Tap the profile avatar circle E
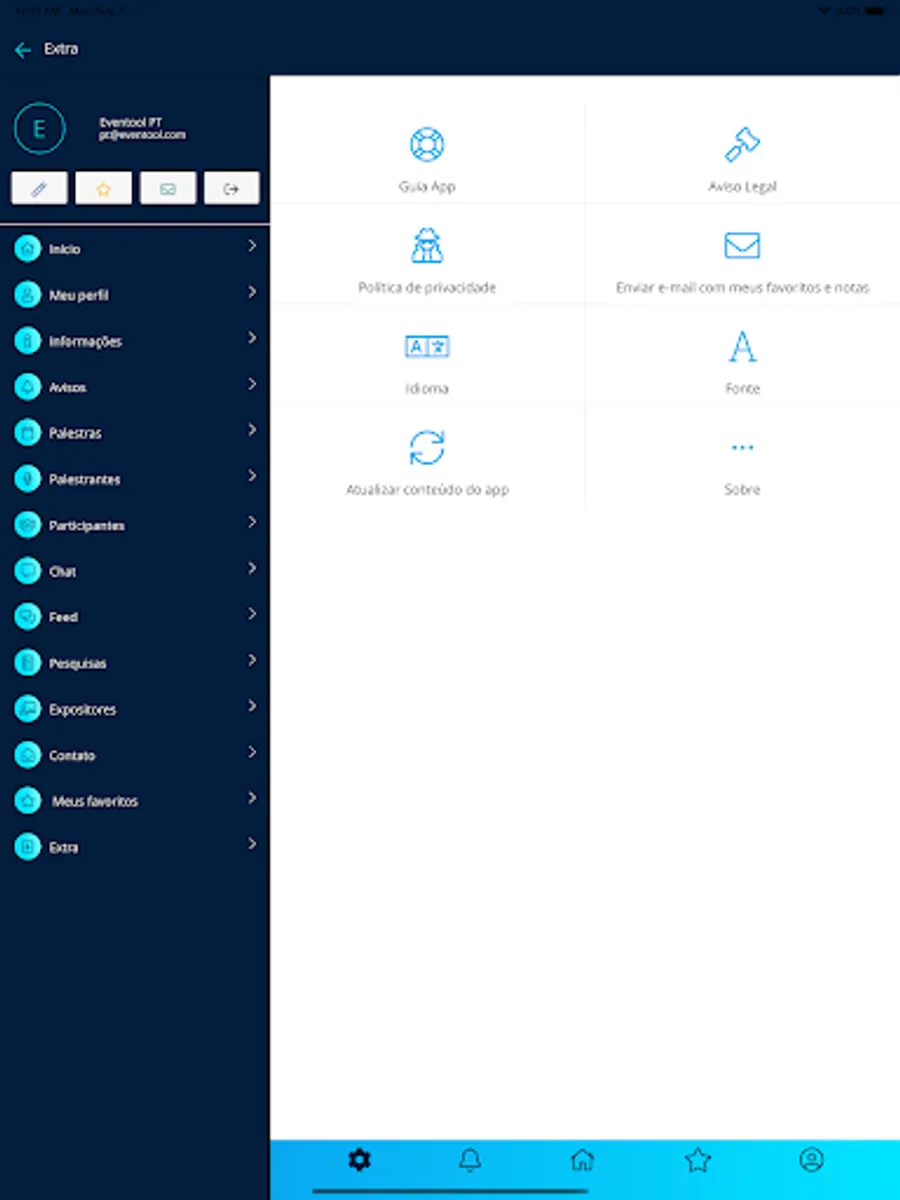Image resolution: width=900 pixels, height=1200 pixels. (40, 129)
